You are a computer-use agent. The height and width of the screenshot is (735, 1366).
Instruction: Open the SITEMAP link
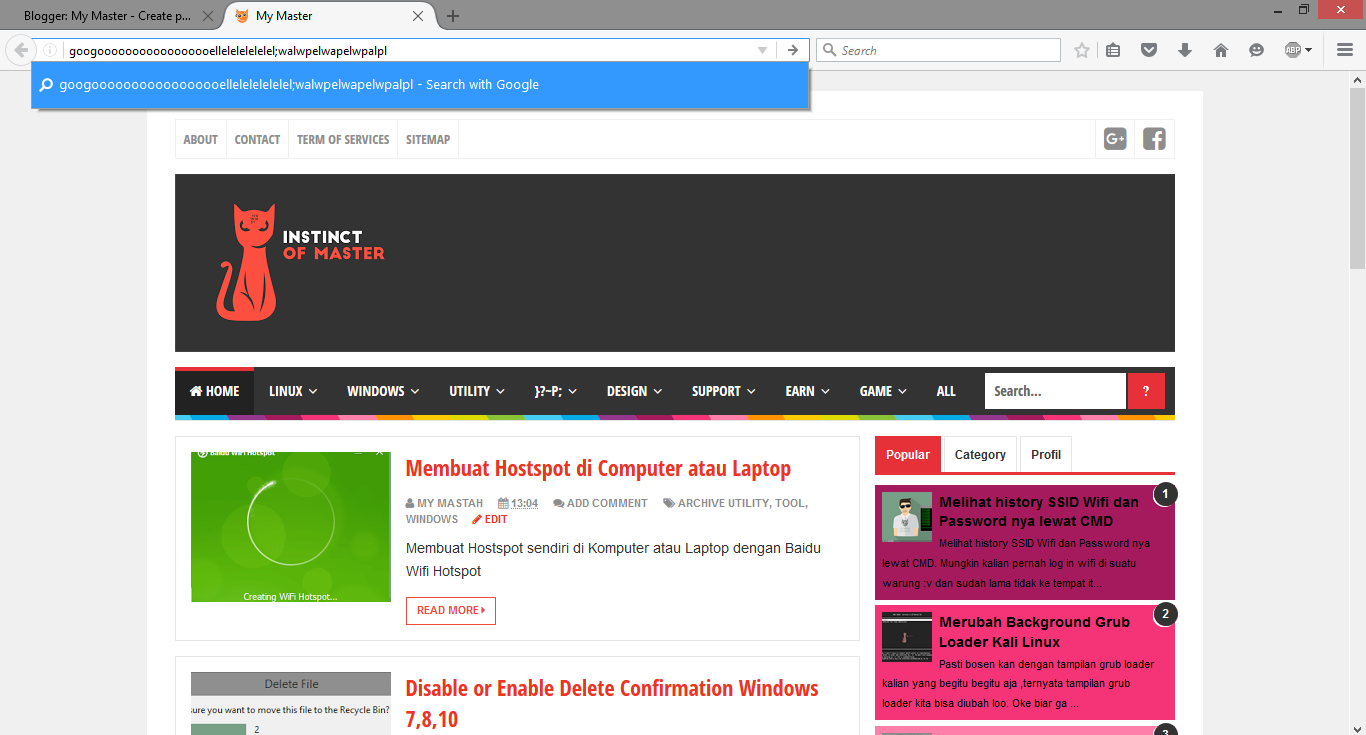coord(428,139)
